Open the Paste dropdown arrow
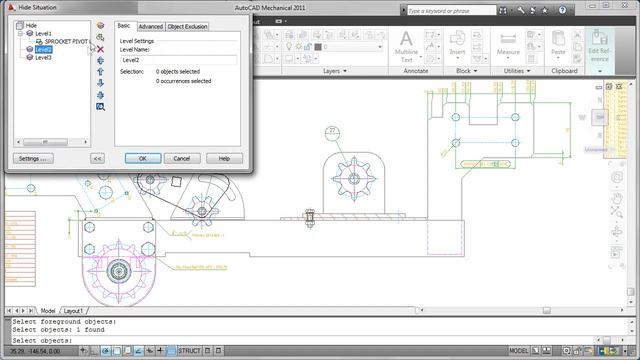This screenshot has width=640, height=360. coord(558,58)
